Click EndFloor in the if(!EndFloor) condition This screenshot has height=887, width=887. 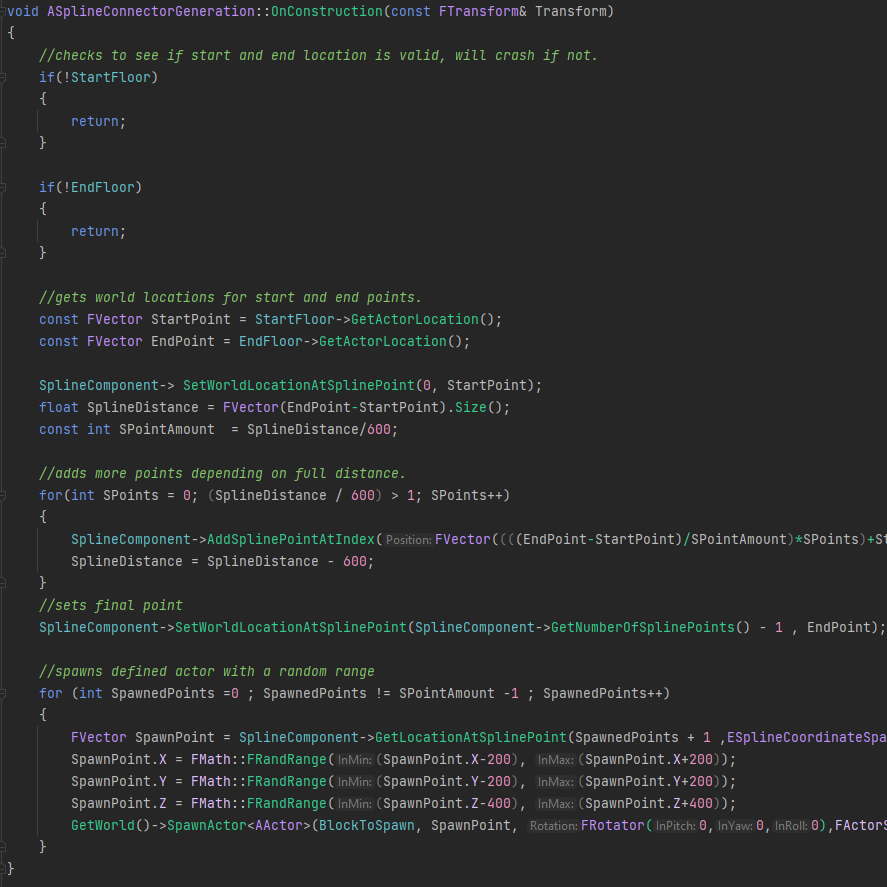[x=102, y=187]
